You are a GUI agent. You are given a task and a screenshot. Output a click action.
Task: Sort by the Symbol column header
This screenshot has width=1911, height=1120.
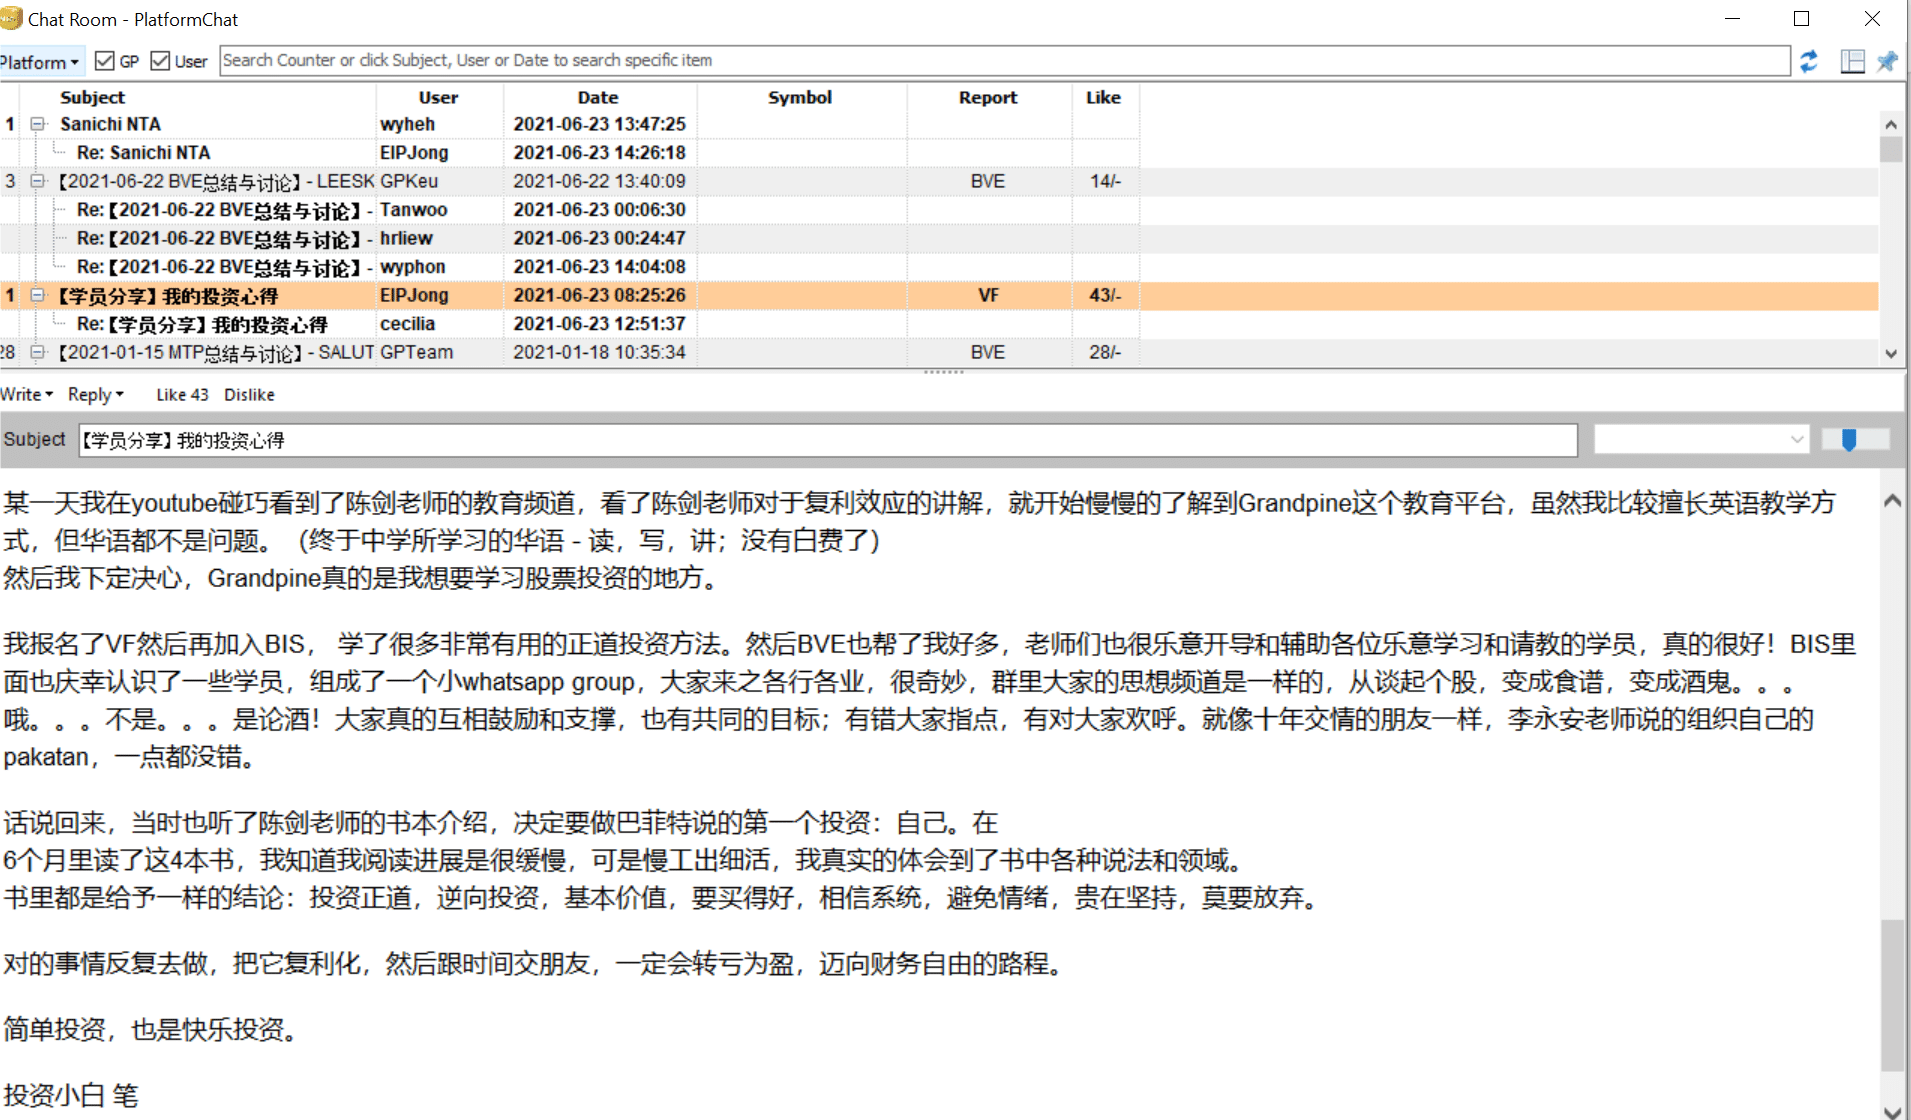click(800, 97)
